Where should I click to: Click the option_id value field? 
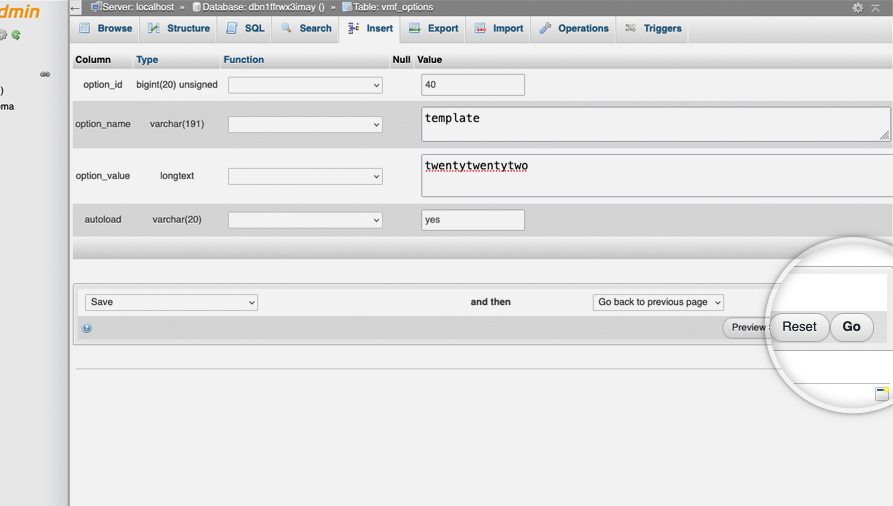(473, 85)
